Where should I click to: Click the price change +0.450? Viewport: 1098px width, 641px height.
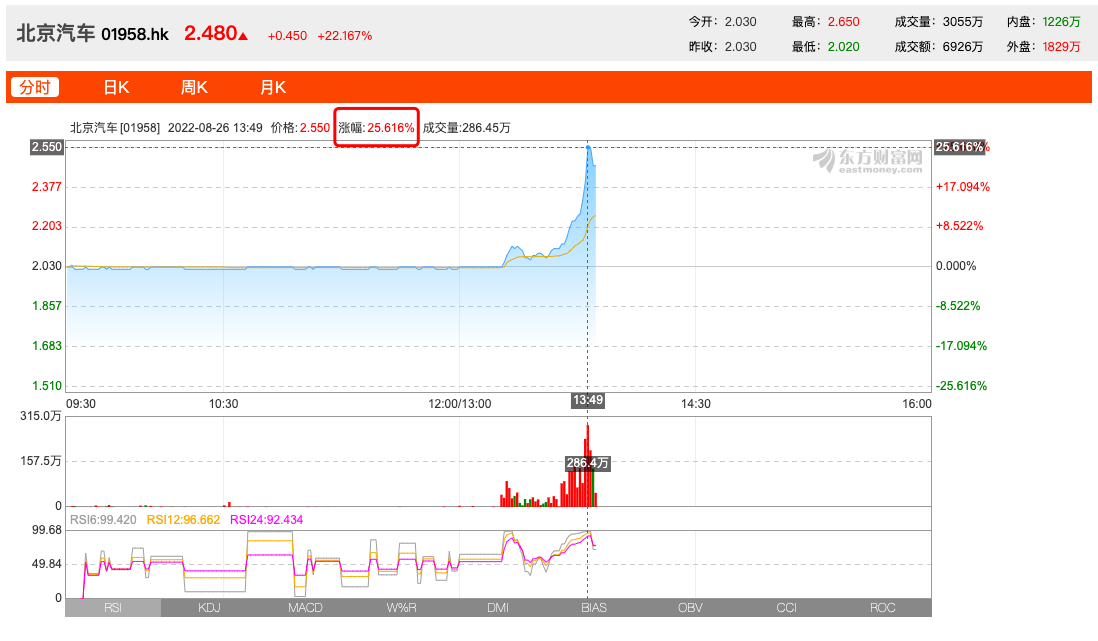(287, 36)
